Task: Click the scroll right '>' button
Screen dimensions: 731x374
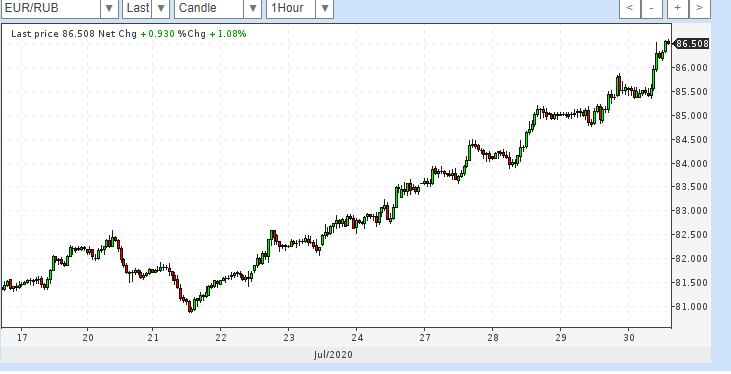Action: [699, 8]
